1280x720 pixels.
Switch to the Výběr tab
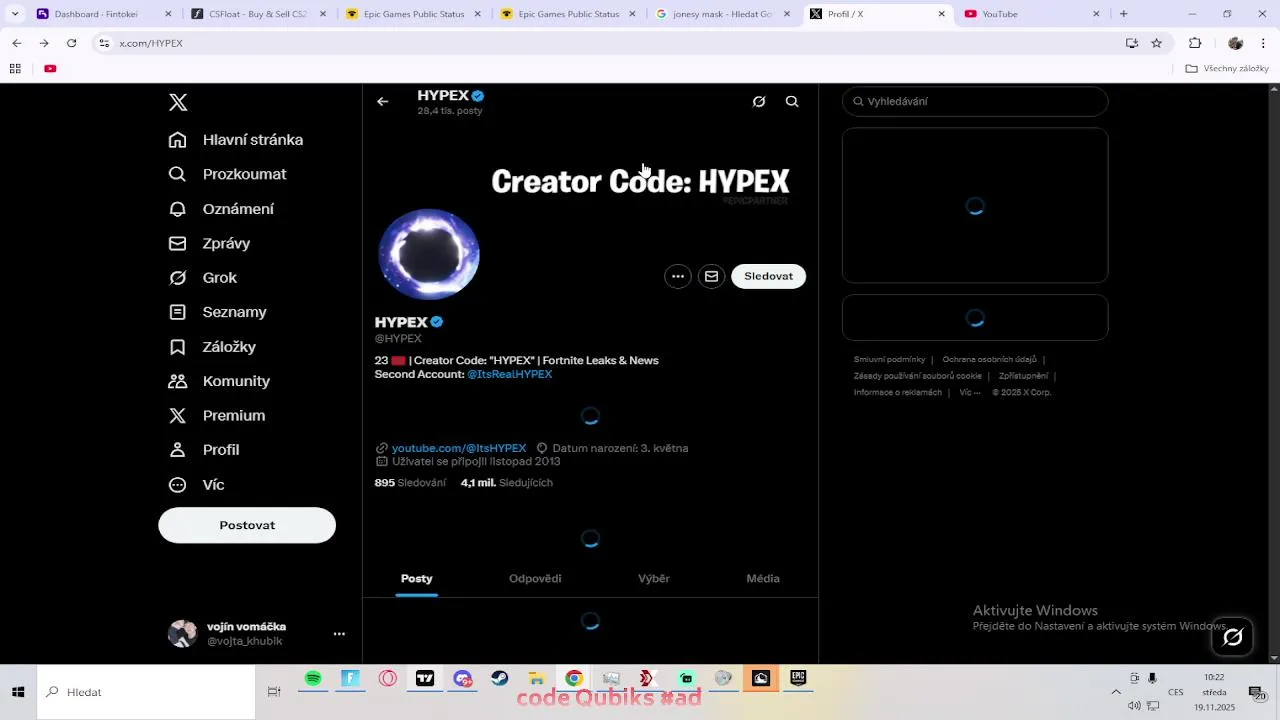(x=654, y=578)
